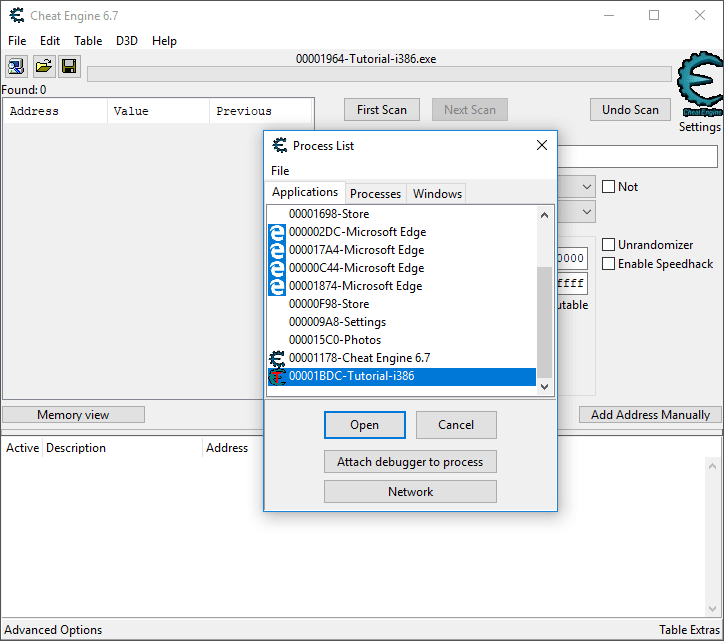
Task: Open Advanced Options
Action: pos(53,630)
